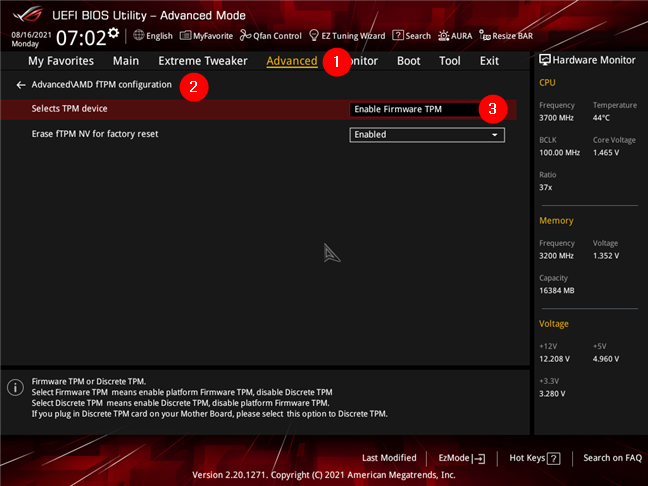The width and height of the screenshot is (648, 486).
Task: Click the info icon in help panel
Action: click(15, 388)
